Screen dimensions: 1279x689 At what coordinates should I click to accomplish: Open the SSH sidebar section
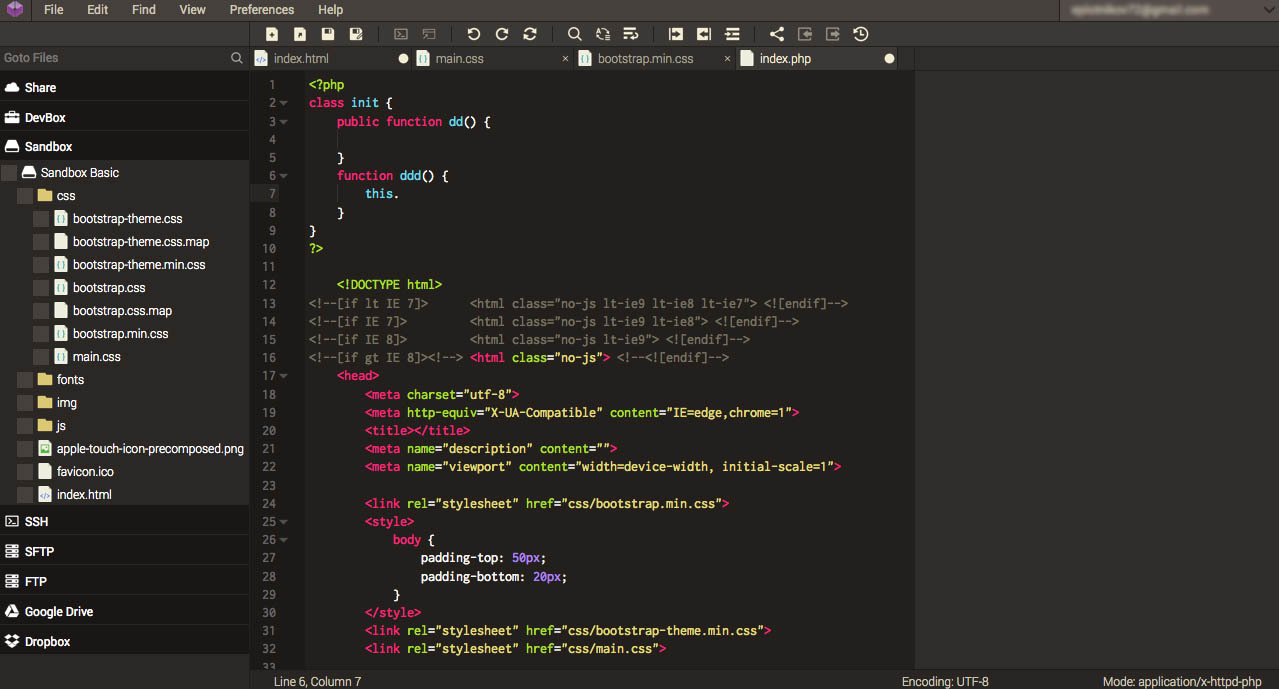point(124,521)
